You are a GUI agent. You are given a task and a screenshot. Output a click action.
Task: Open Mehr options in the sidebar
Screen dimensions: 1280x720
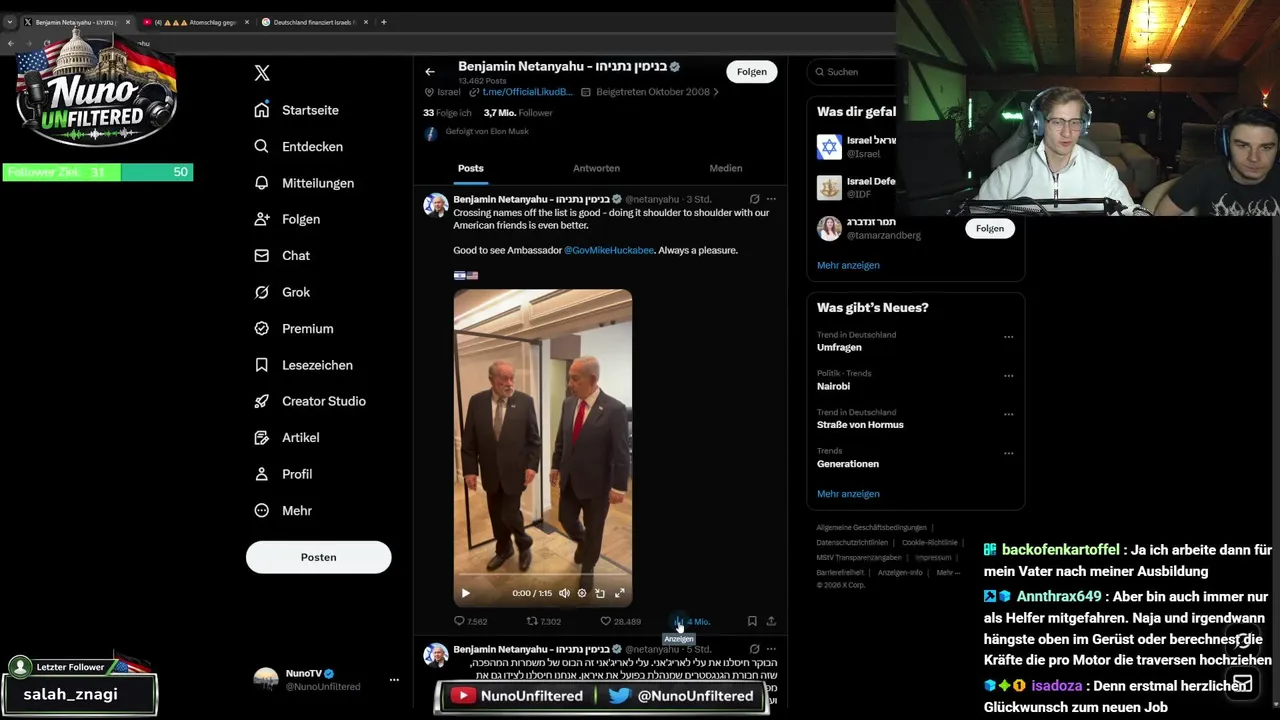point(283,510)
